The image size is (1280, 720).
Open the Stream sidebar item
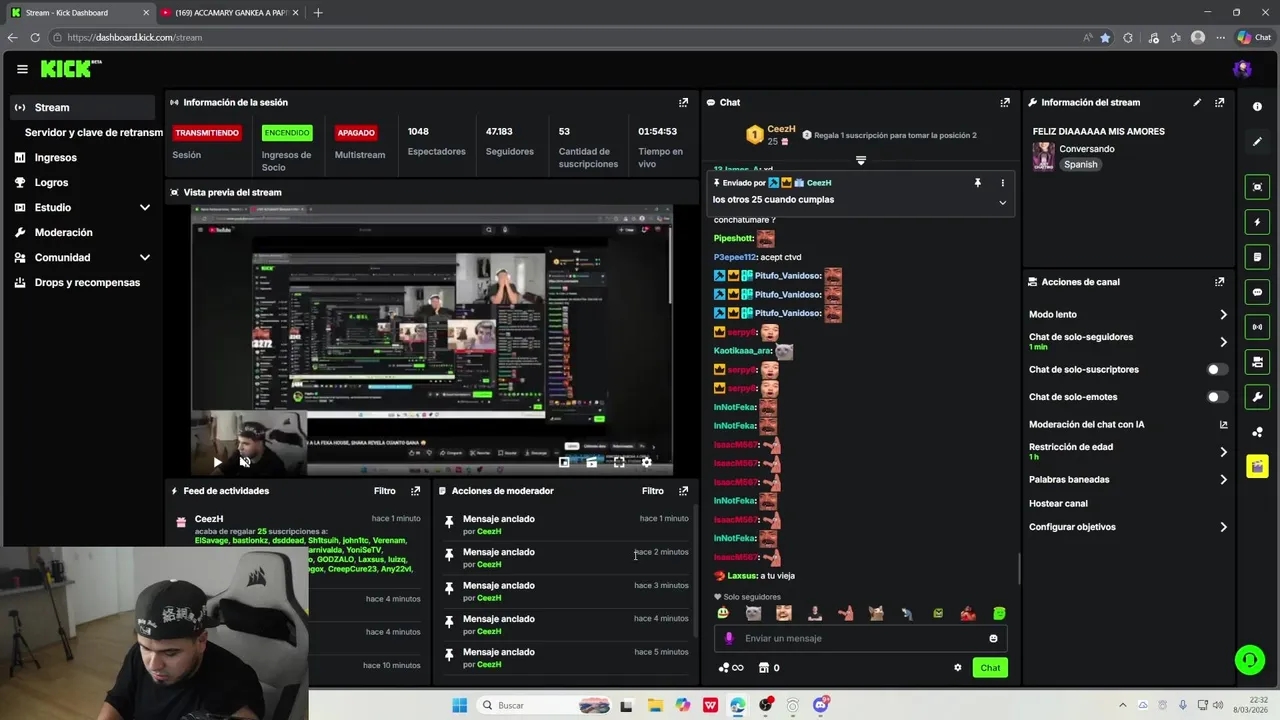(82, 107)
